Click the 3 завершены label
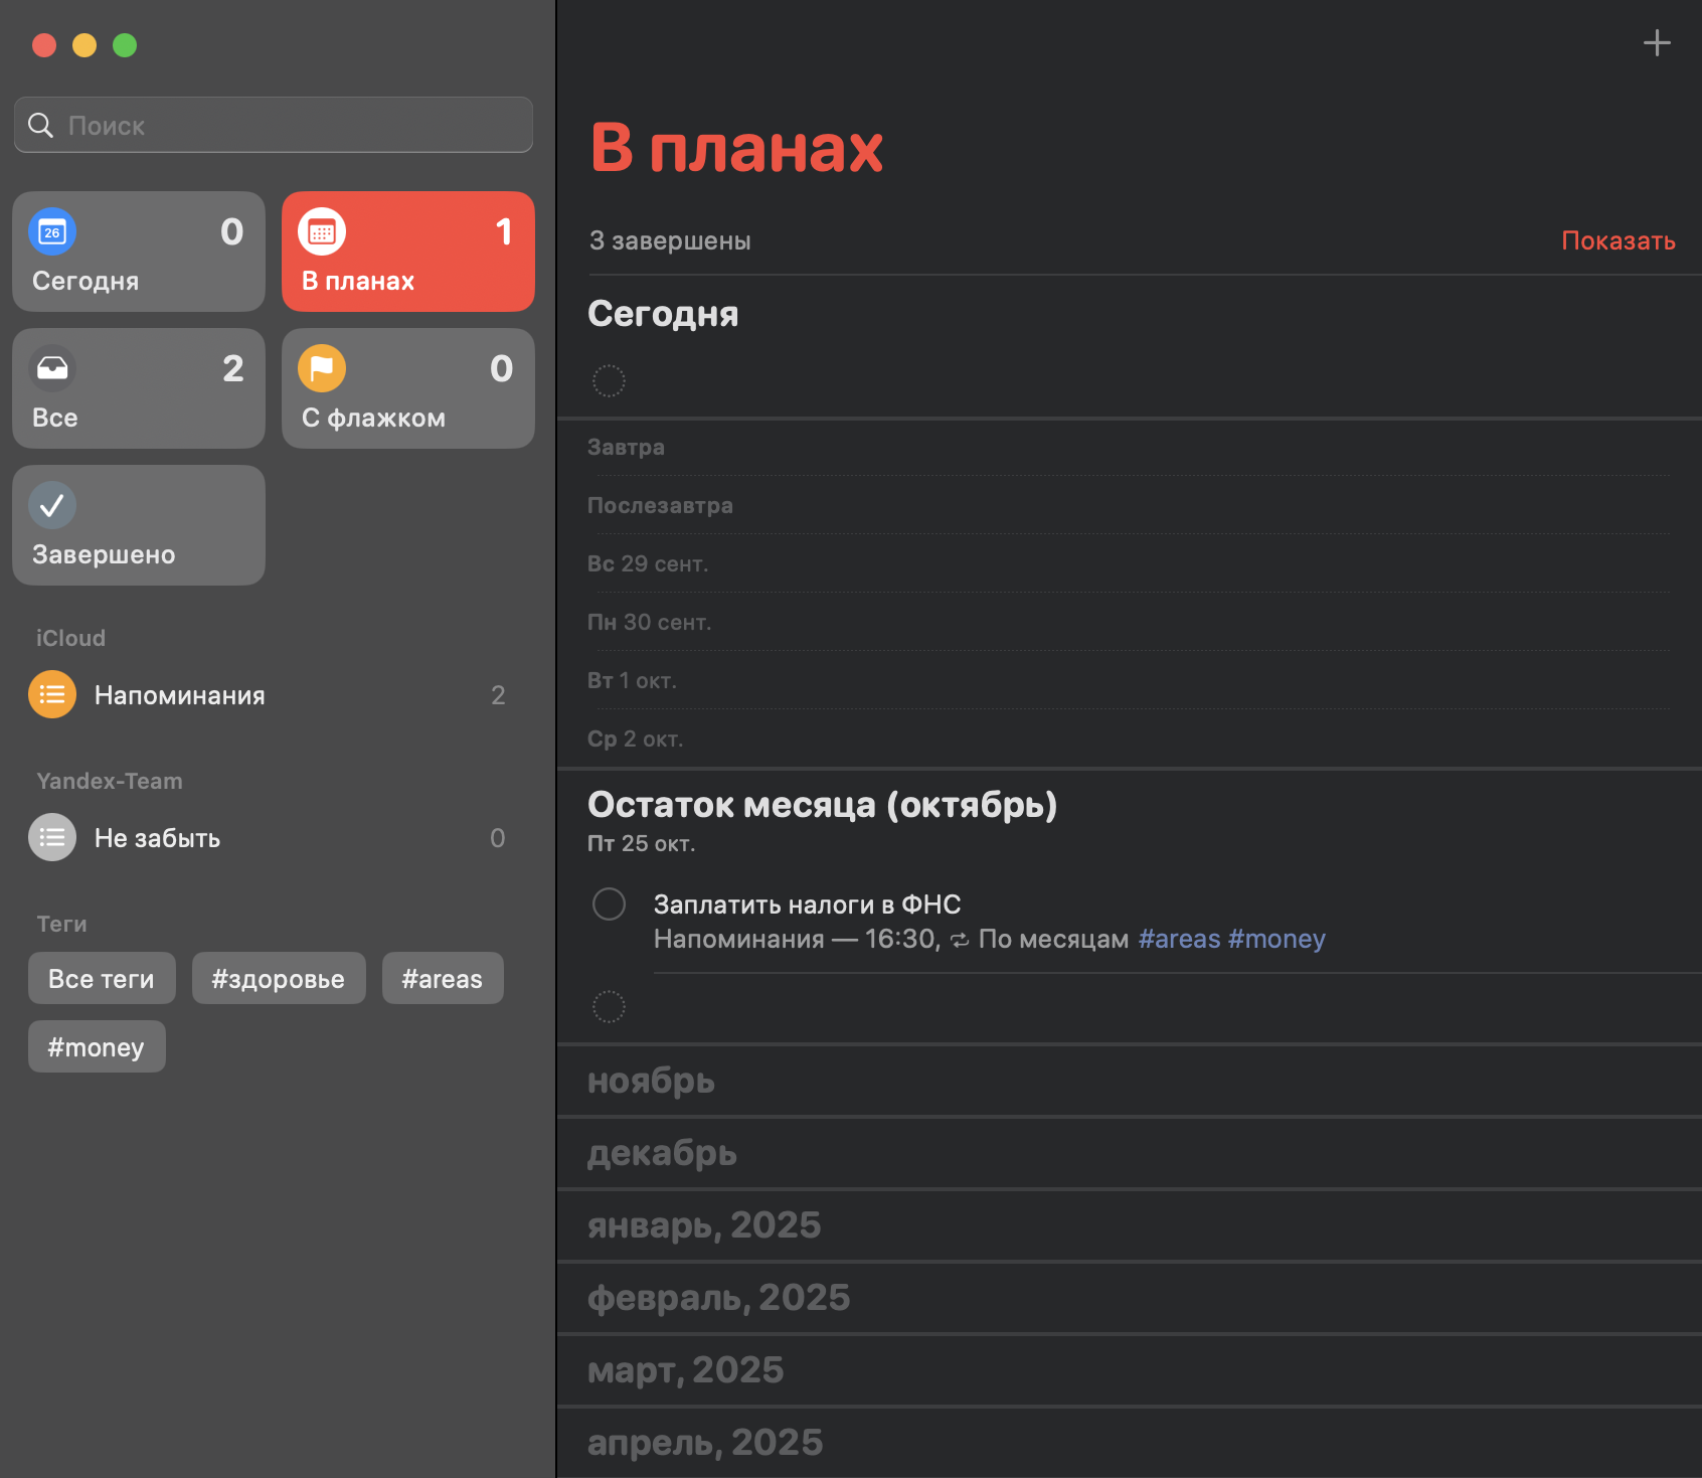1702x1478 pixels. (x=670, y=241)
